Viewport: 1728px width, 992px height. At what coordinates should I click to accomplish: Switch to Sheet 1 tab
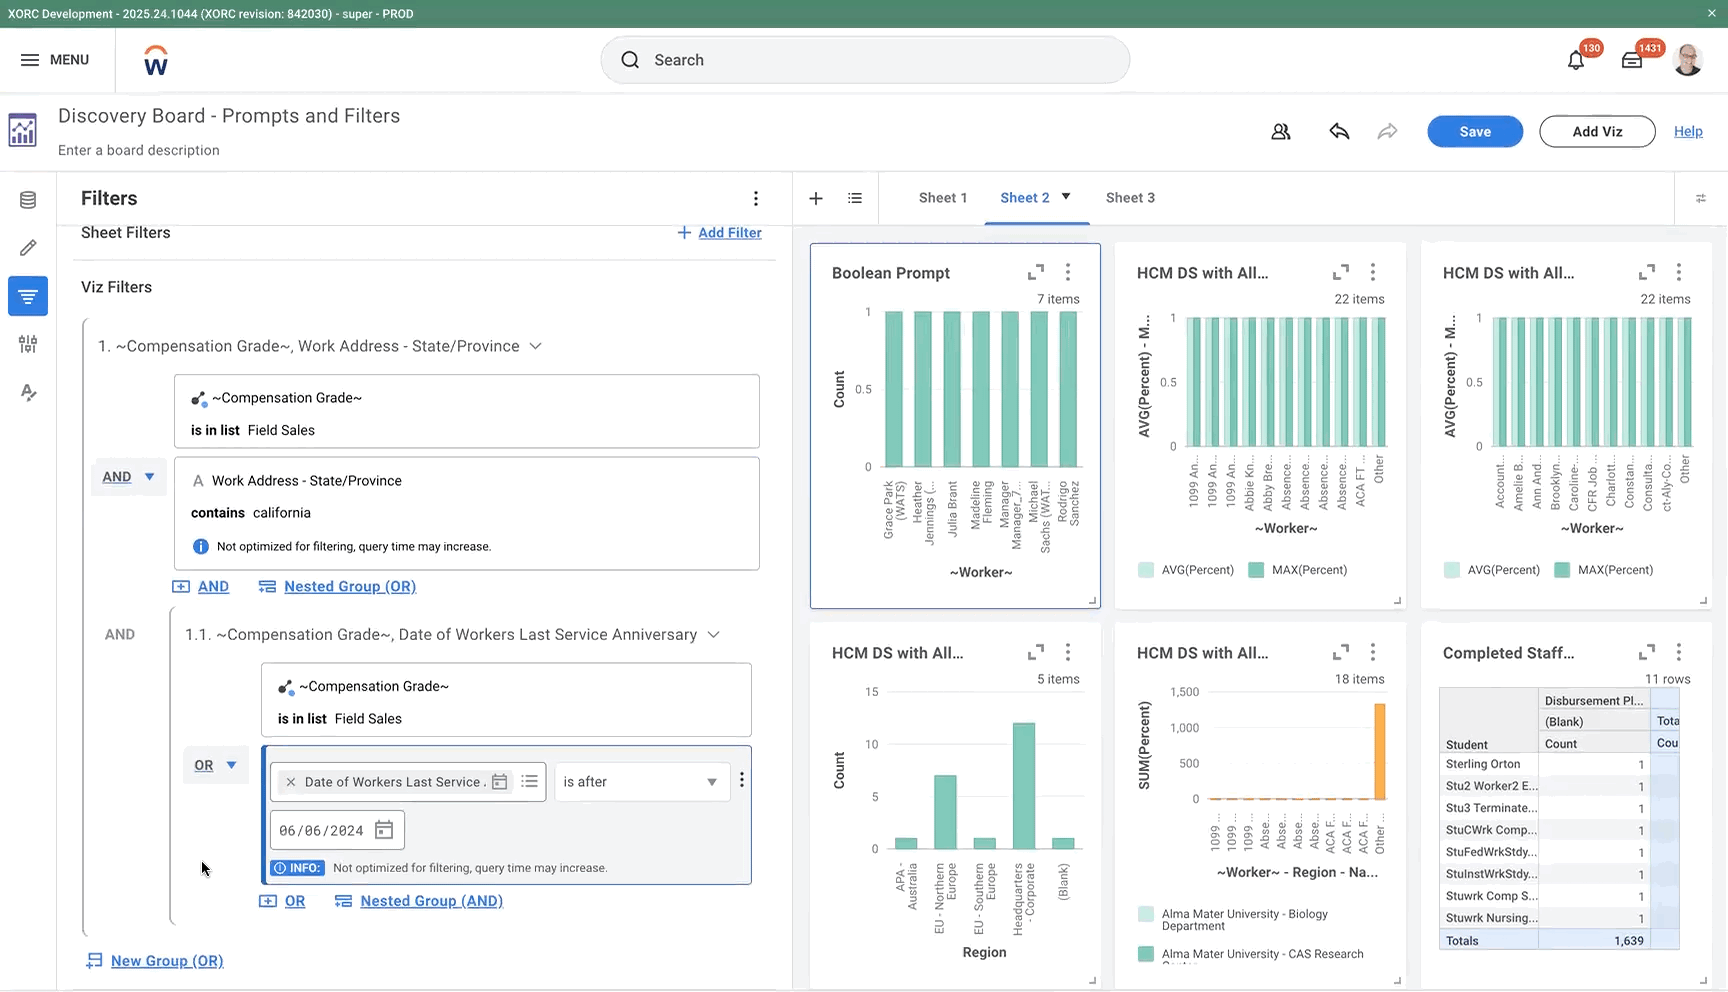point(943,198)
